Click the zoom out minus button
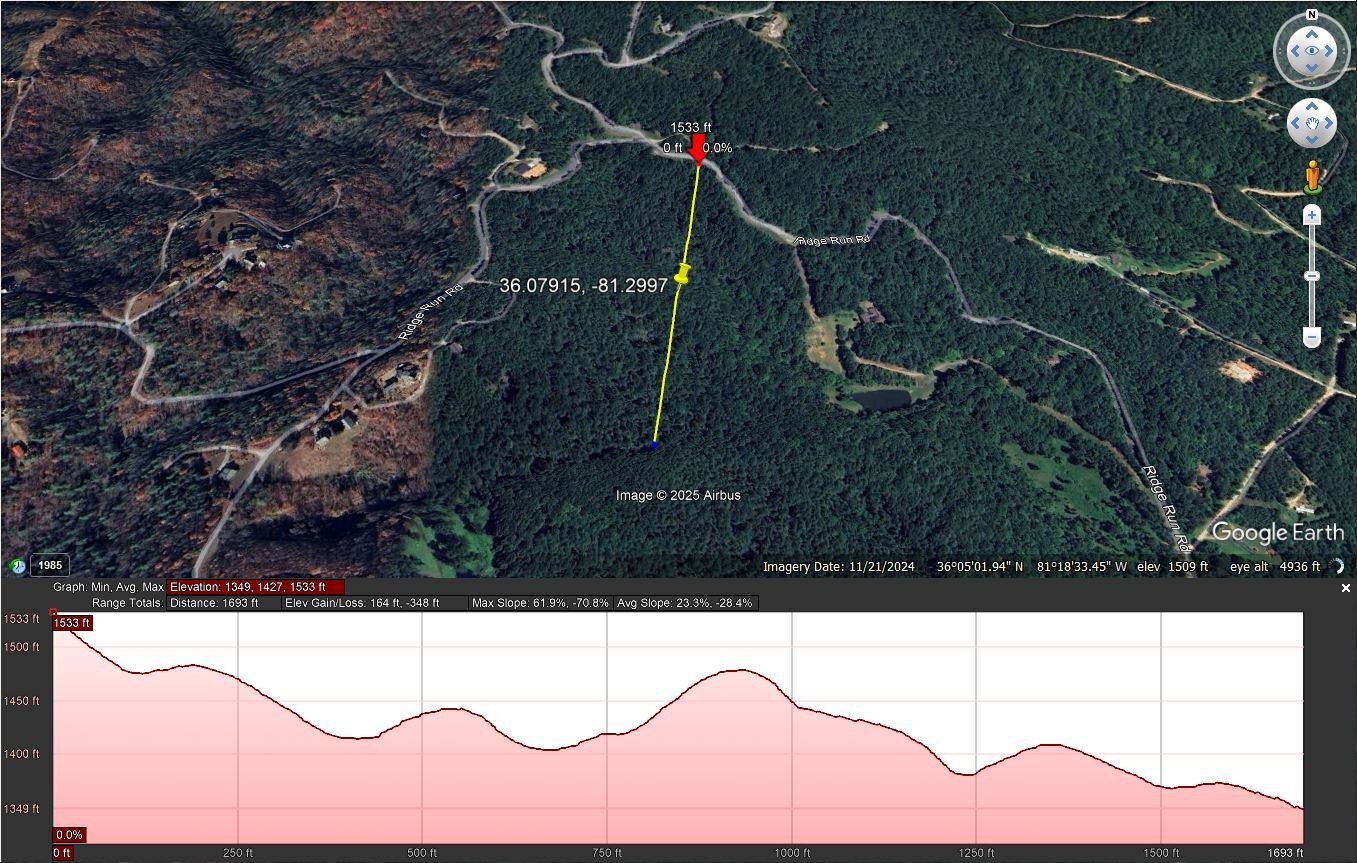This screenshot has width=1357, height=863. [x=1312, y=338]
